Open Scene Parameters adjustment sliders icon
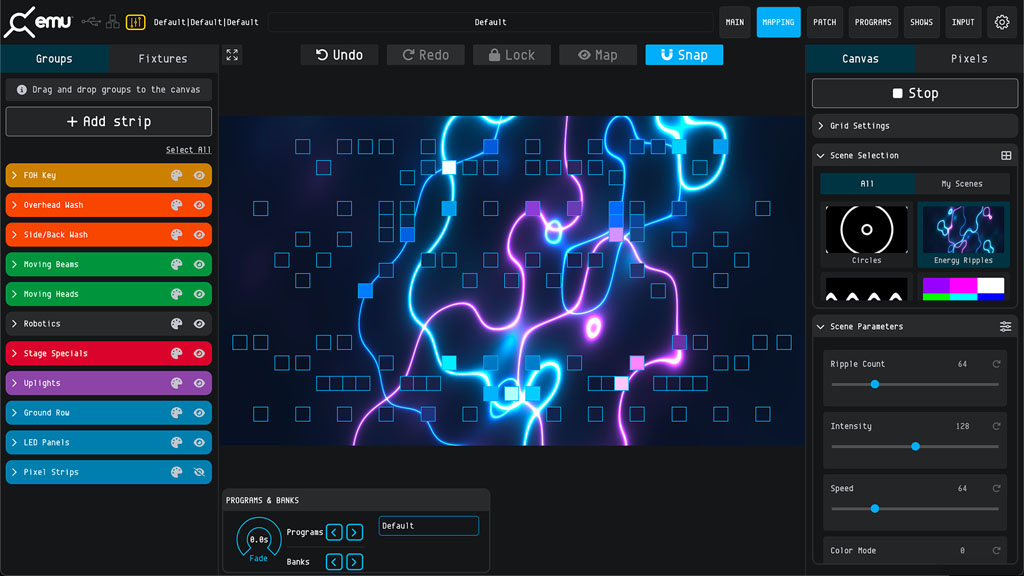This screenshot has height=576, width=1024. 1005,327
